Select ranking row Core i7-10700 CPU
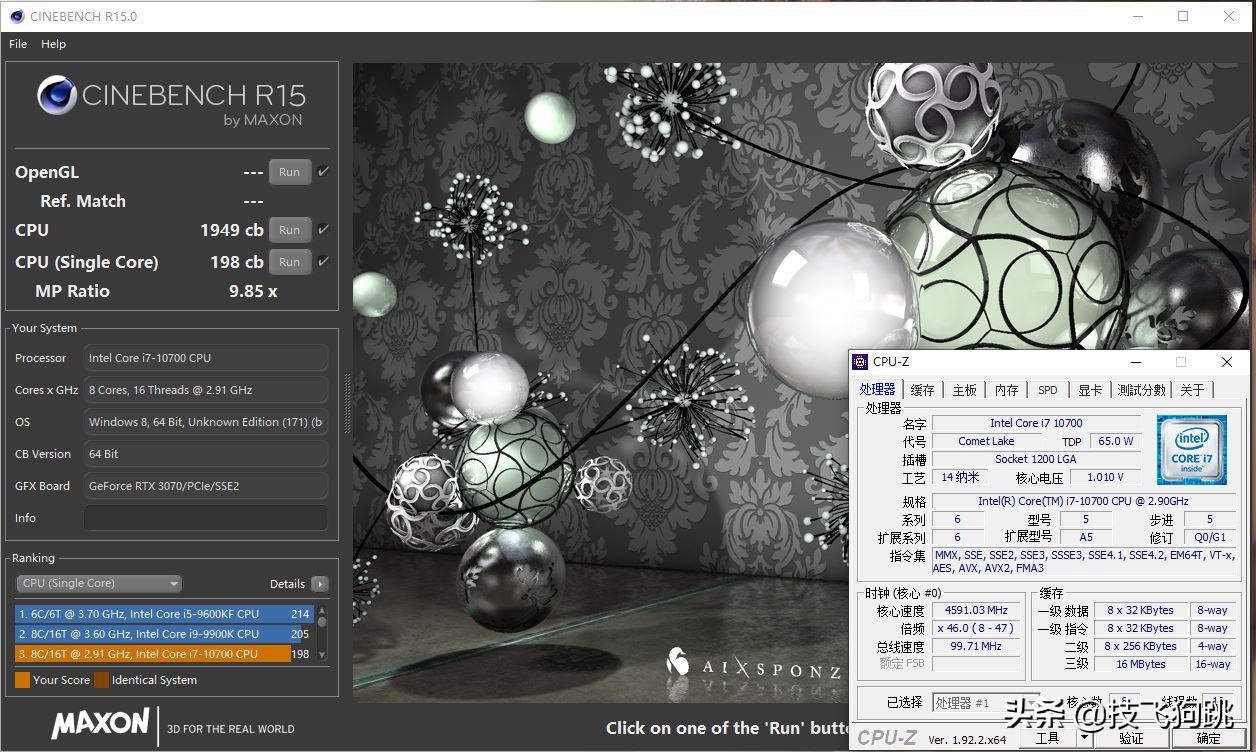 [165, 654]
